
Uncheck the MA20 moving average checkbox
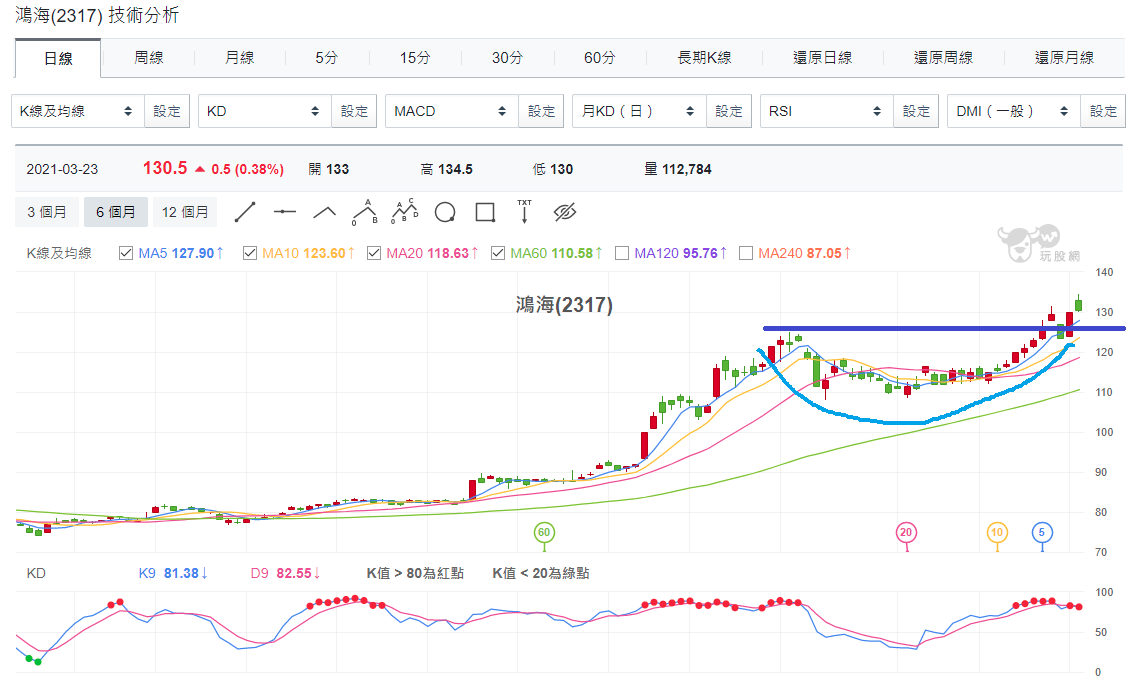[x=374, y=253]
